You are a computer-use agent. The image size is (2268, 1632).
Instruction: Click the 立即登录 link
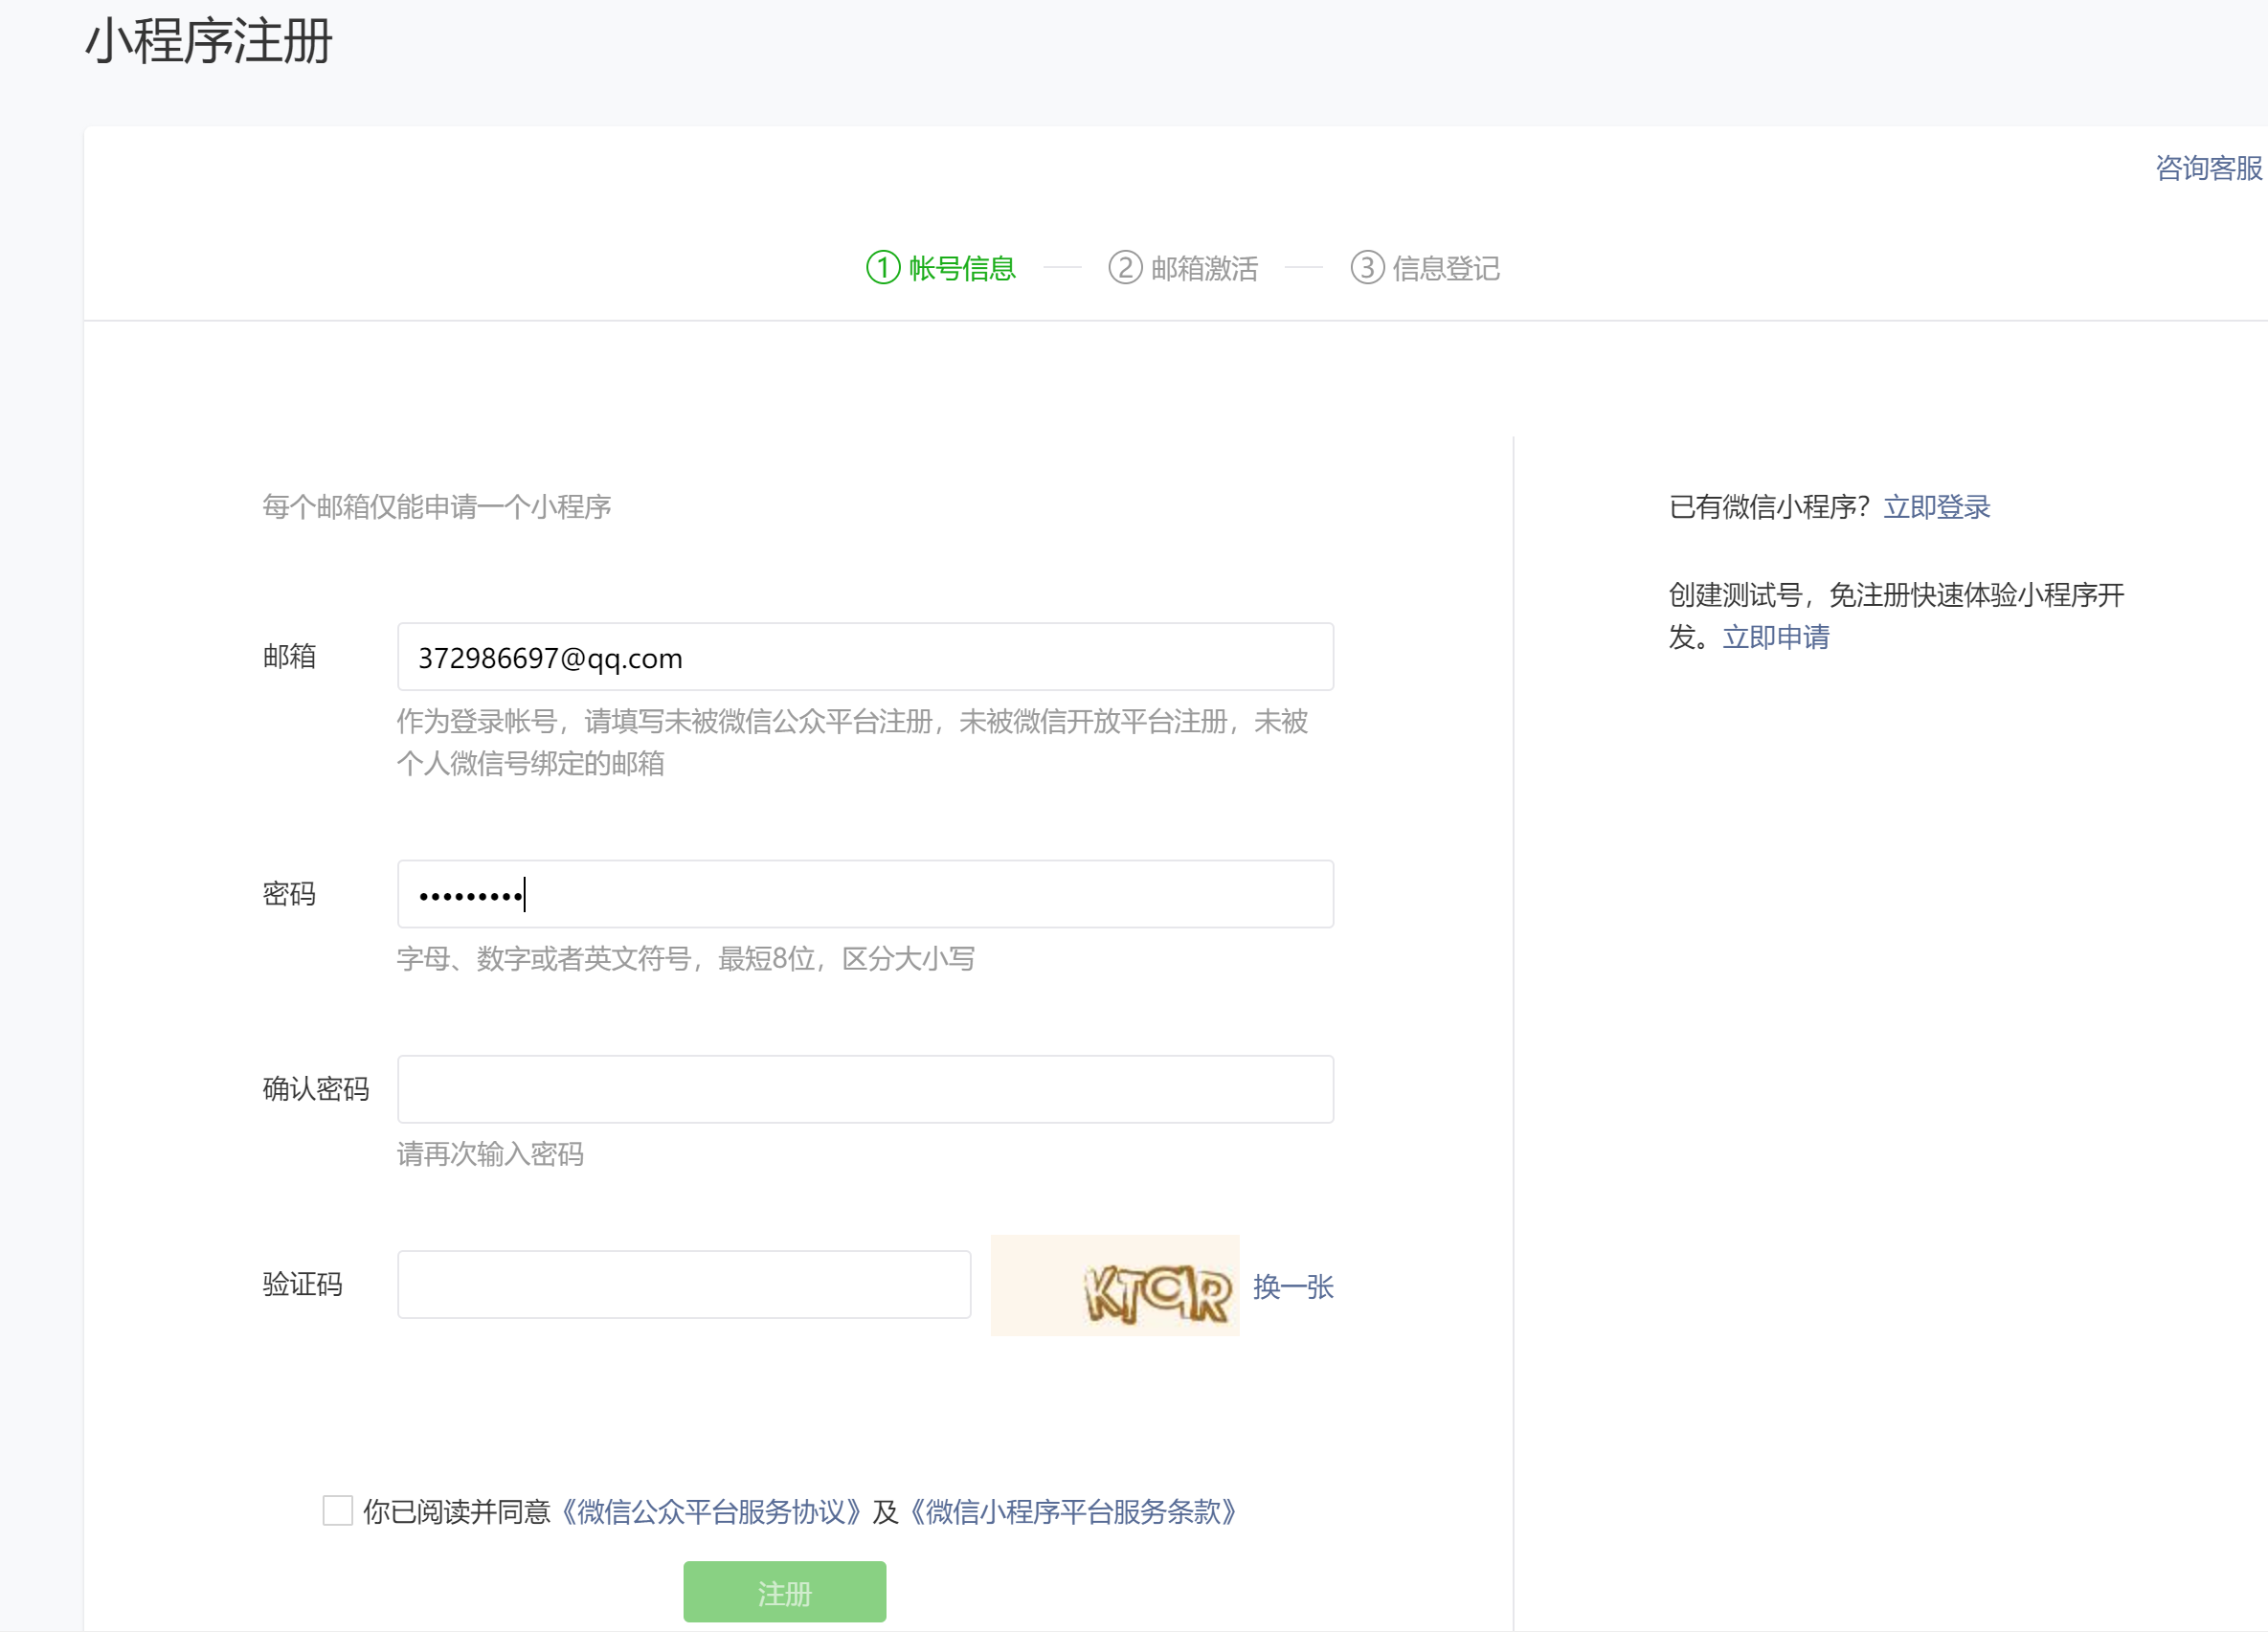pyautogui.click(x=1937, y=507)
